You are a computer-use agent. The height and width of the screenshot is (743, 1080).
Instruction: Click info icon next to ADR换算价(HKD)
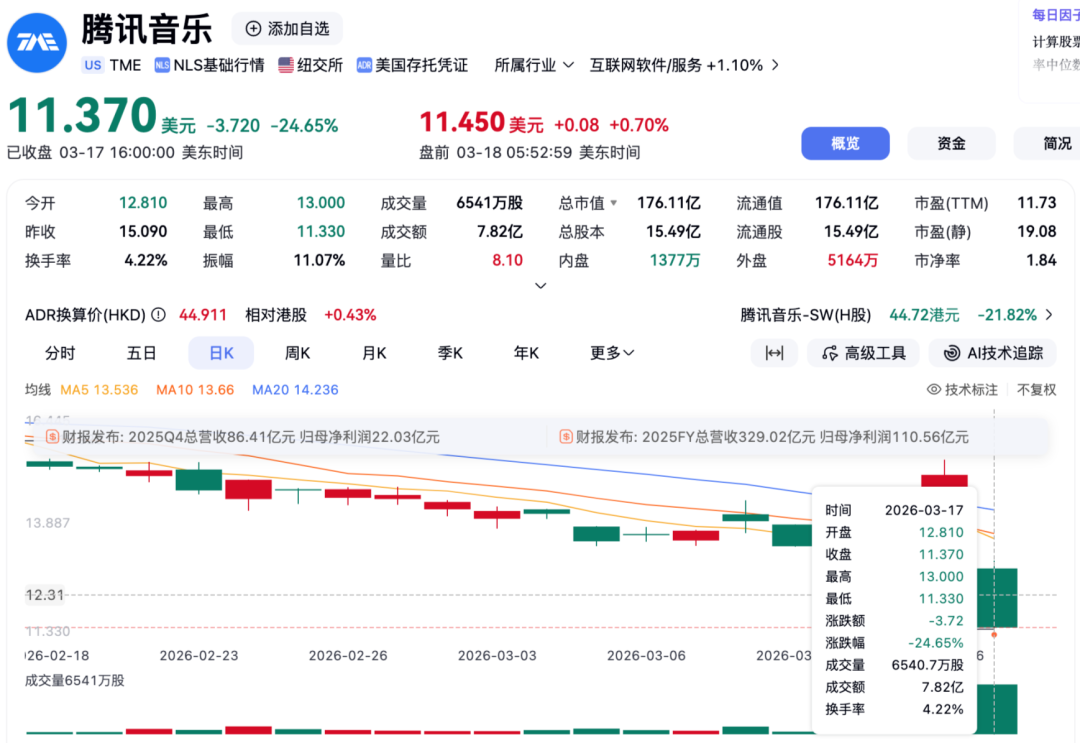click(x=158, y=315)
